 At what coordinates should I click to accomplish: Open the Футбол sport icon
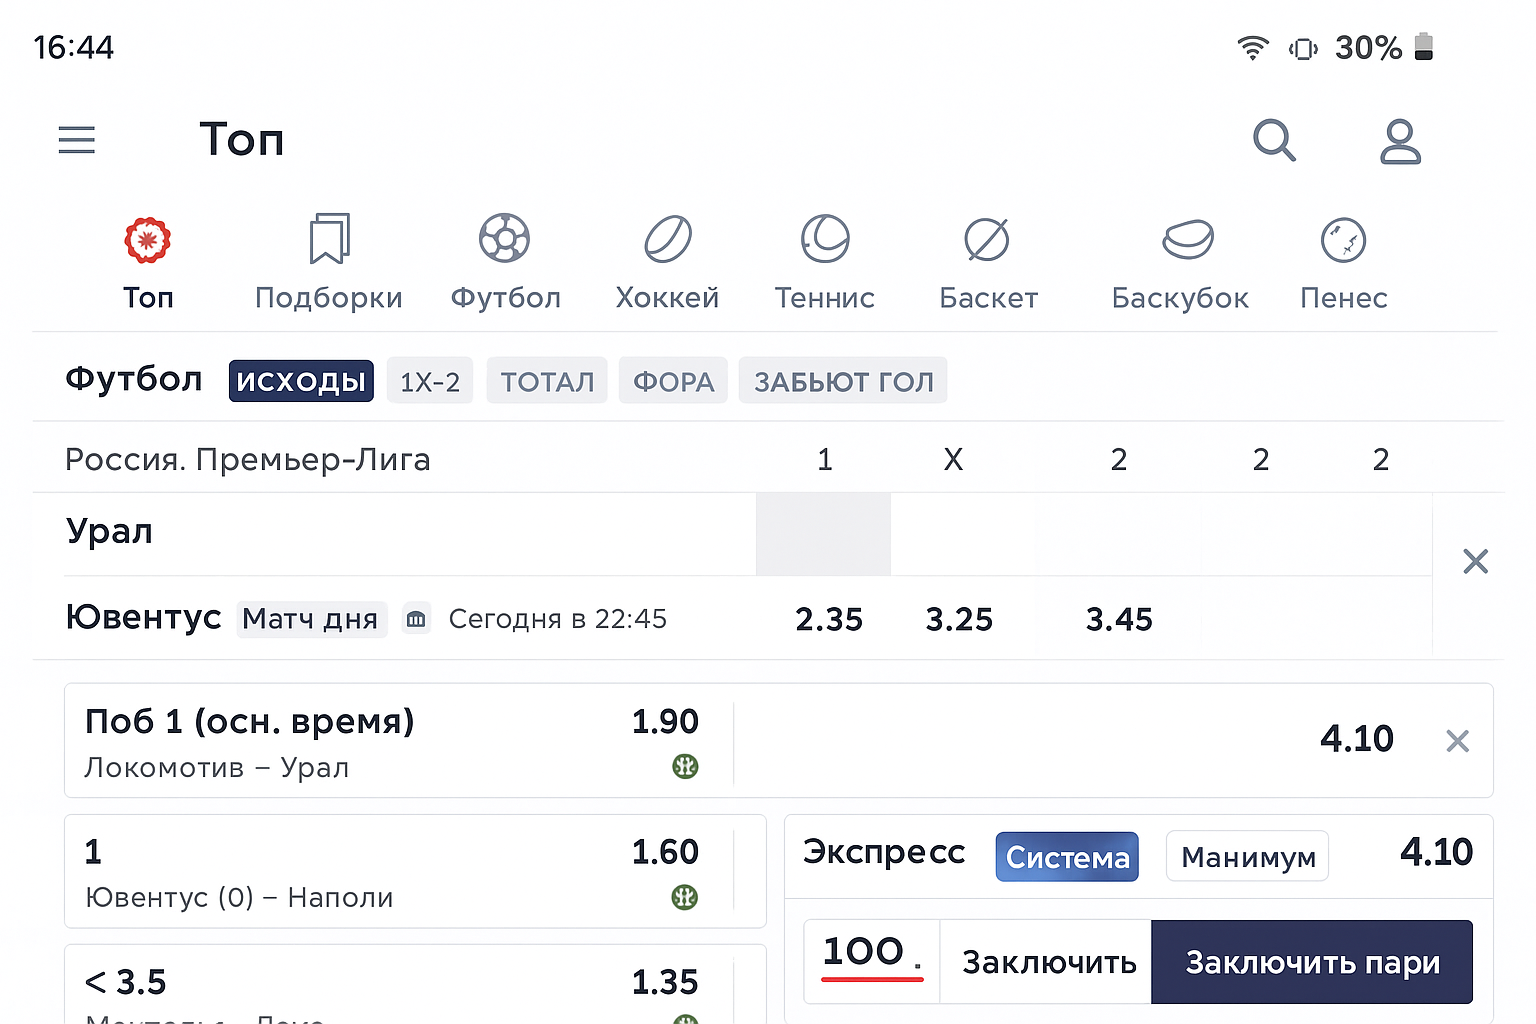point(505,239)
